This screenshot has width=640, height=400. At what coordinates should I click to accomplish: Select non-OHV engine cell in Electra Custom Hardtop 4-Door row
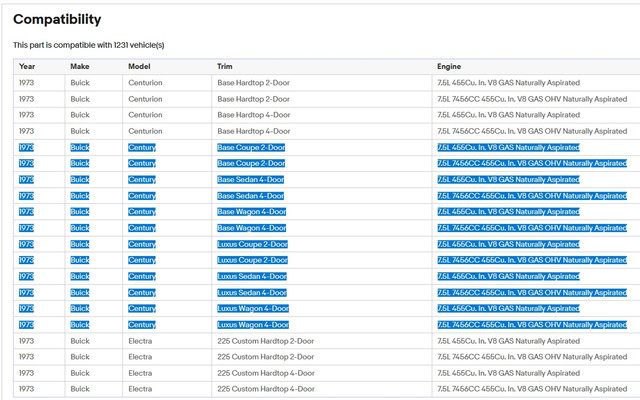click(x=509, y=373)
